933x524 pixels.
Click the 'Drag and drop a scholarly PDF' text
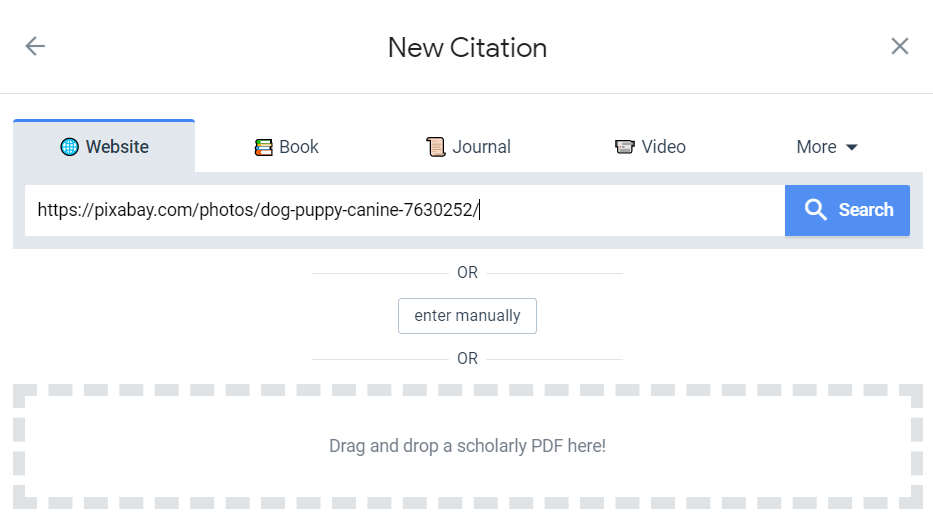click(x=467, y=446)
